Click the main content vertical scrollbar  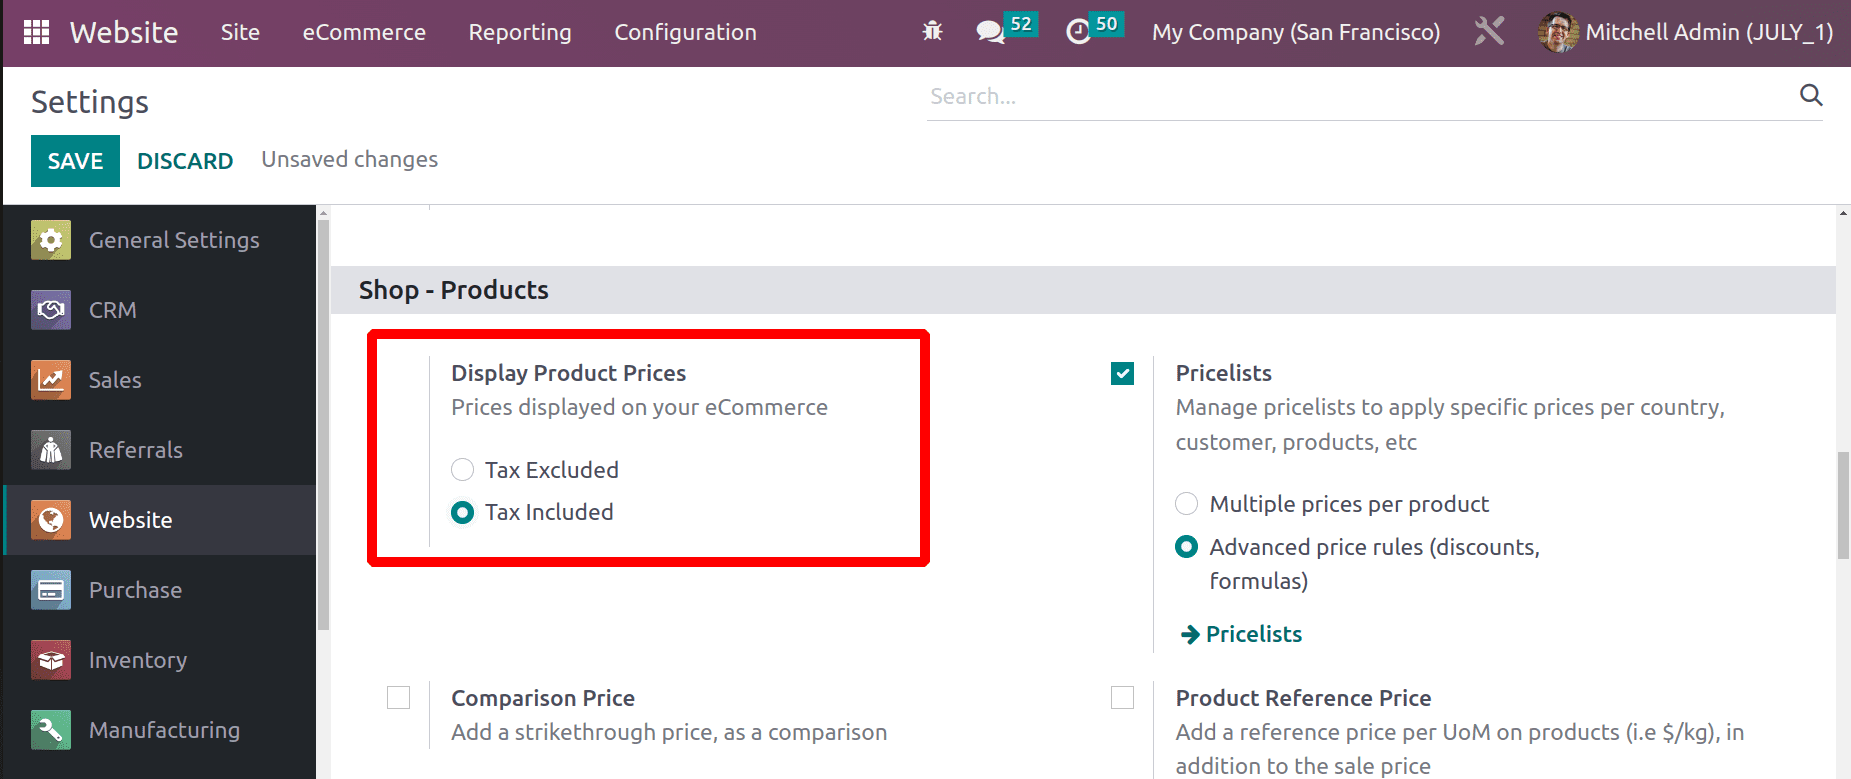tap(1843, 505)
